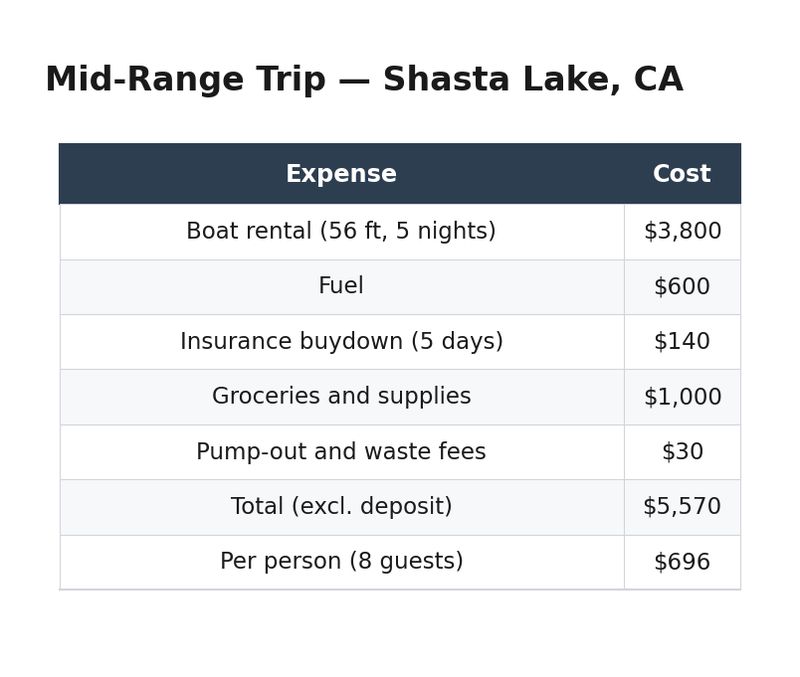800x677 pixels.
Task: Select the $3,800 cost cell
Action: tap(682, 232)
